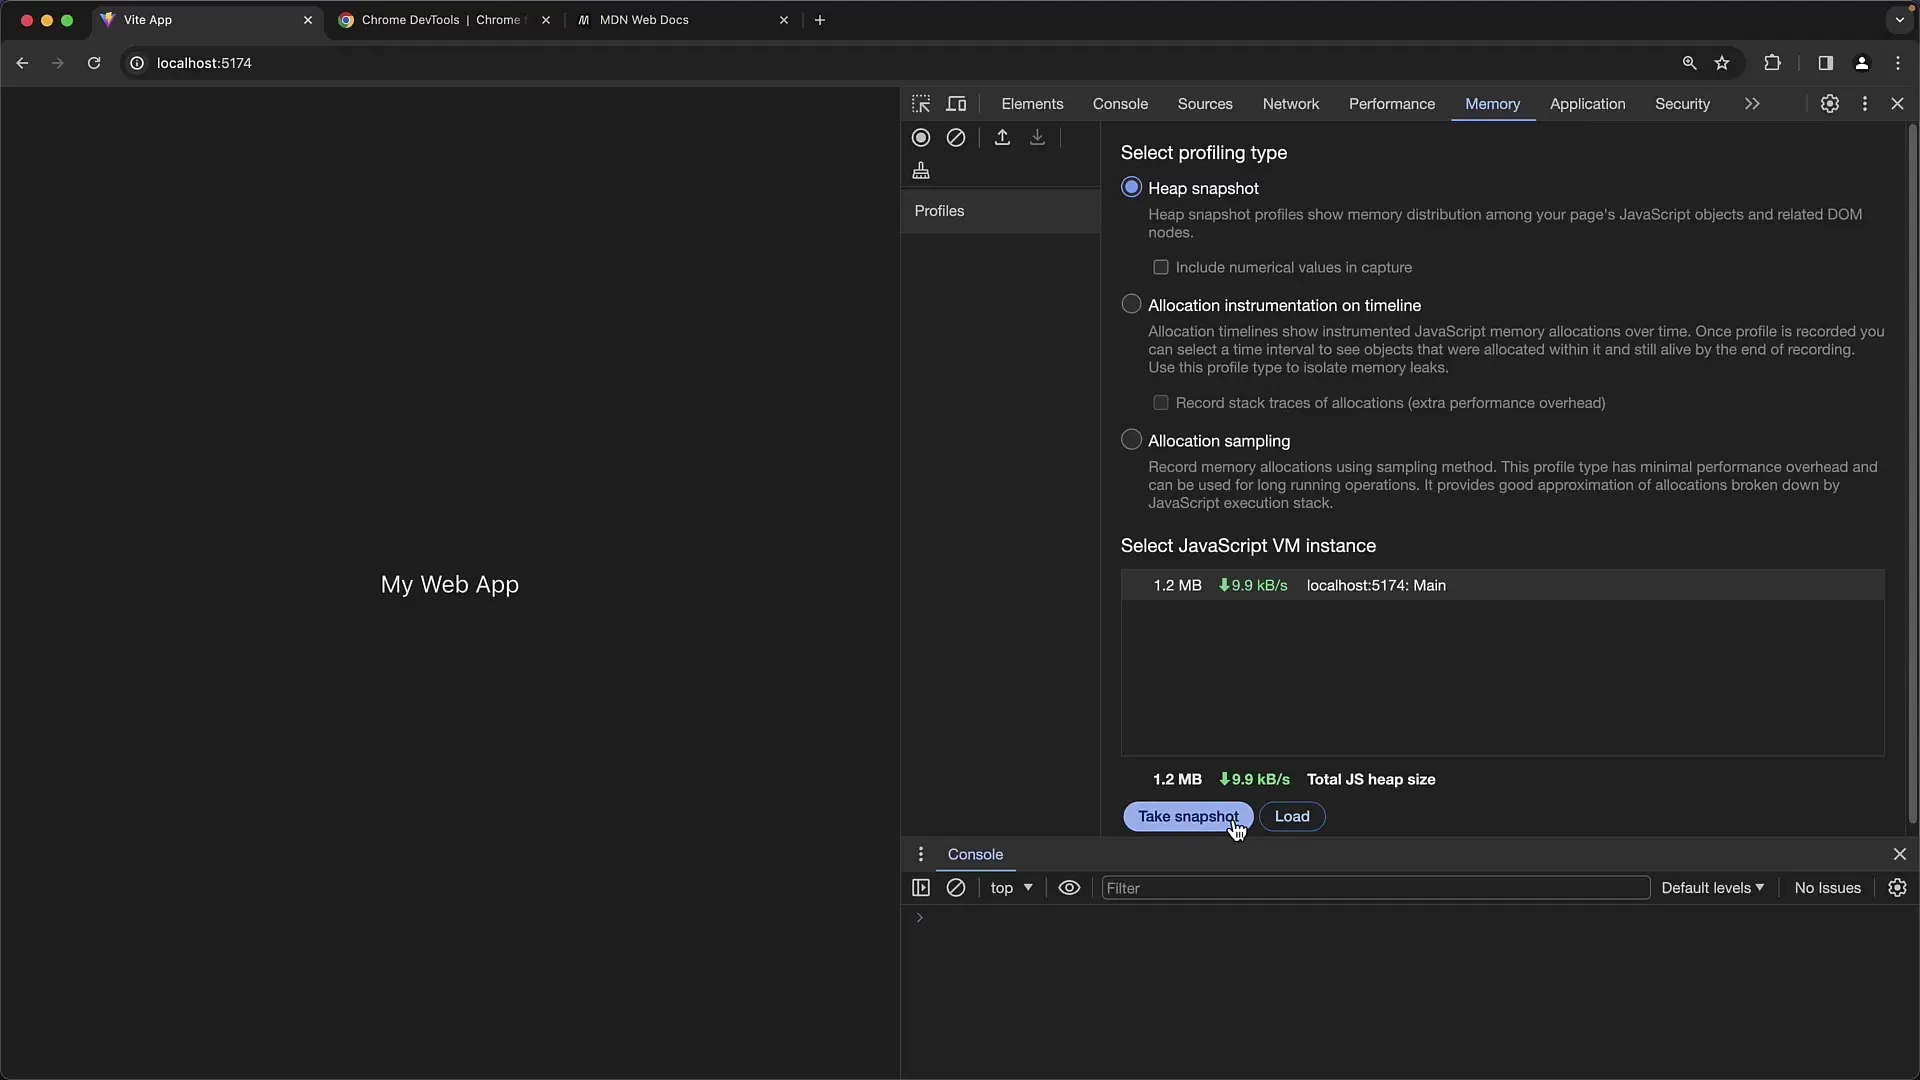Enable Include numerical values in capture
This screenshot has height=1080, width=1920.
pyautogui.click(x=1161, y=267)
